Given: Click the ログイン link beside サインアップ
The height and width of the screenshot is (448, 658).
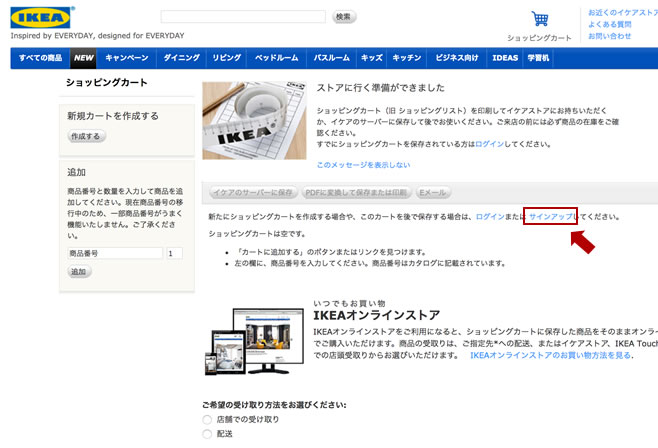Looking at the screenshot, I should [x=490, y=216].
